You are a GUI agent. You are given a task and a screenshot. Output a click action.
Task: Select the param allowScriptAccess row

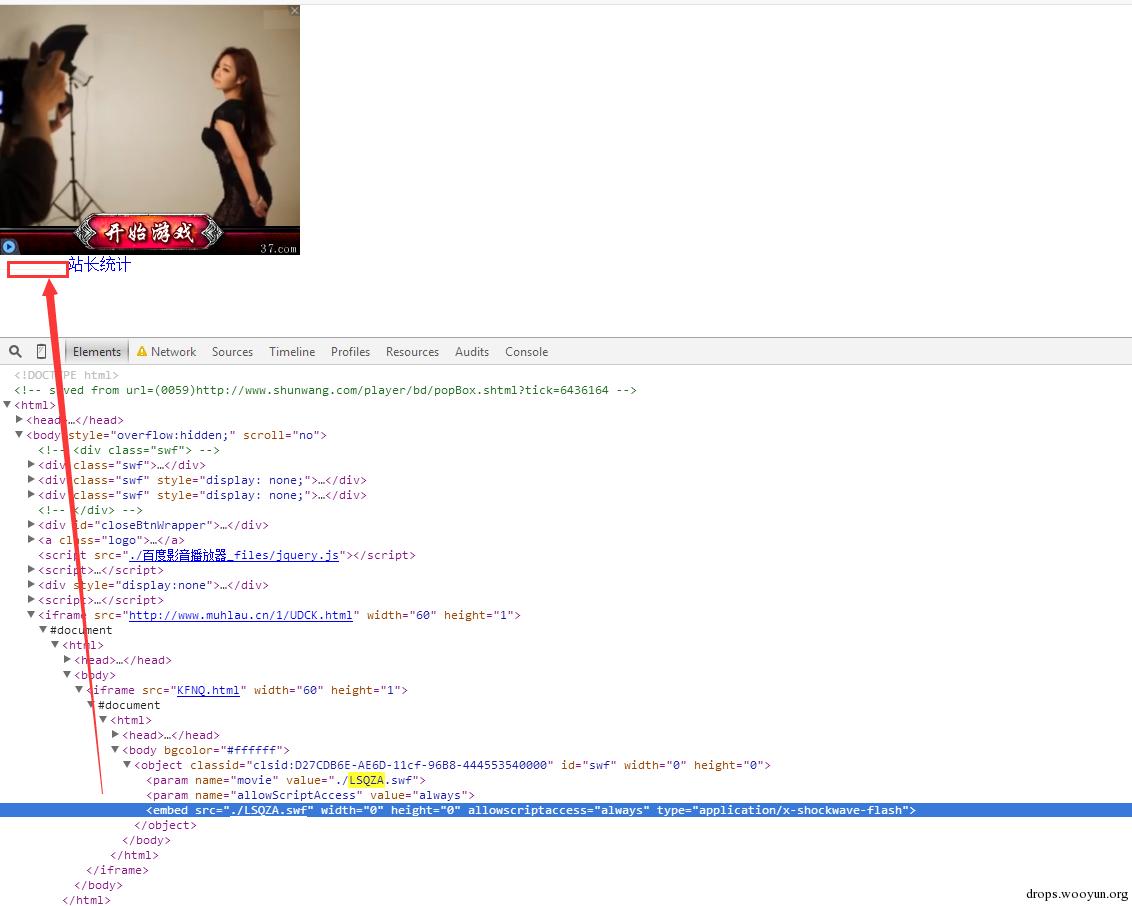pyautogui.click(x=310, y=795)
